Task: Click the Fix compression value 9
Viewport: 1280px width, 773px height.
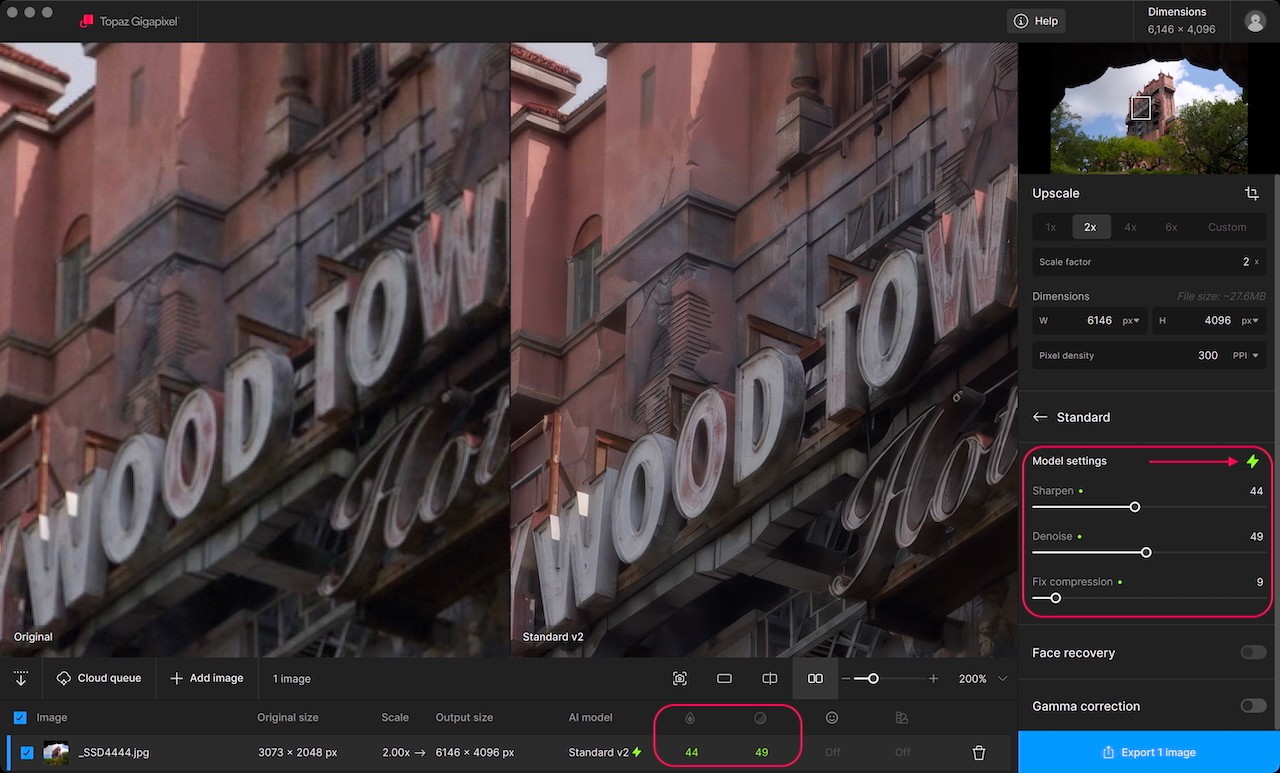Action: pos(1260,582)
